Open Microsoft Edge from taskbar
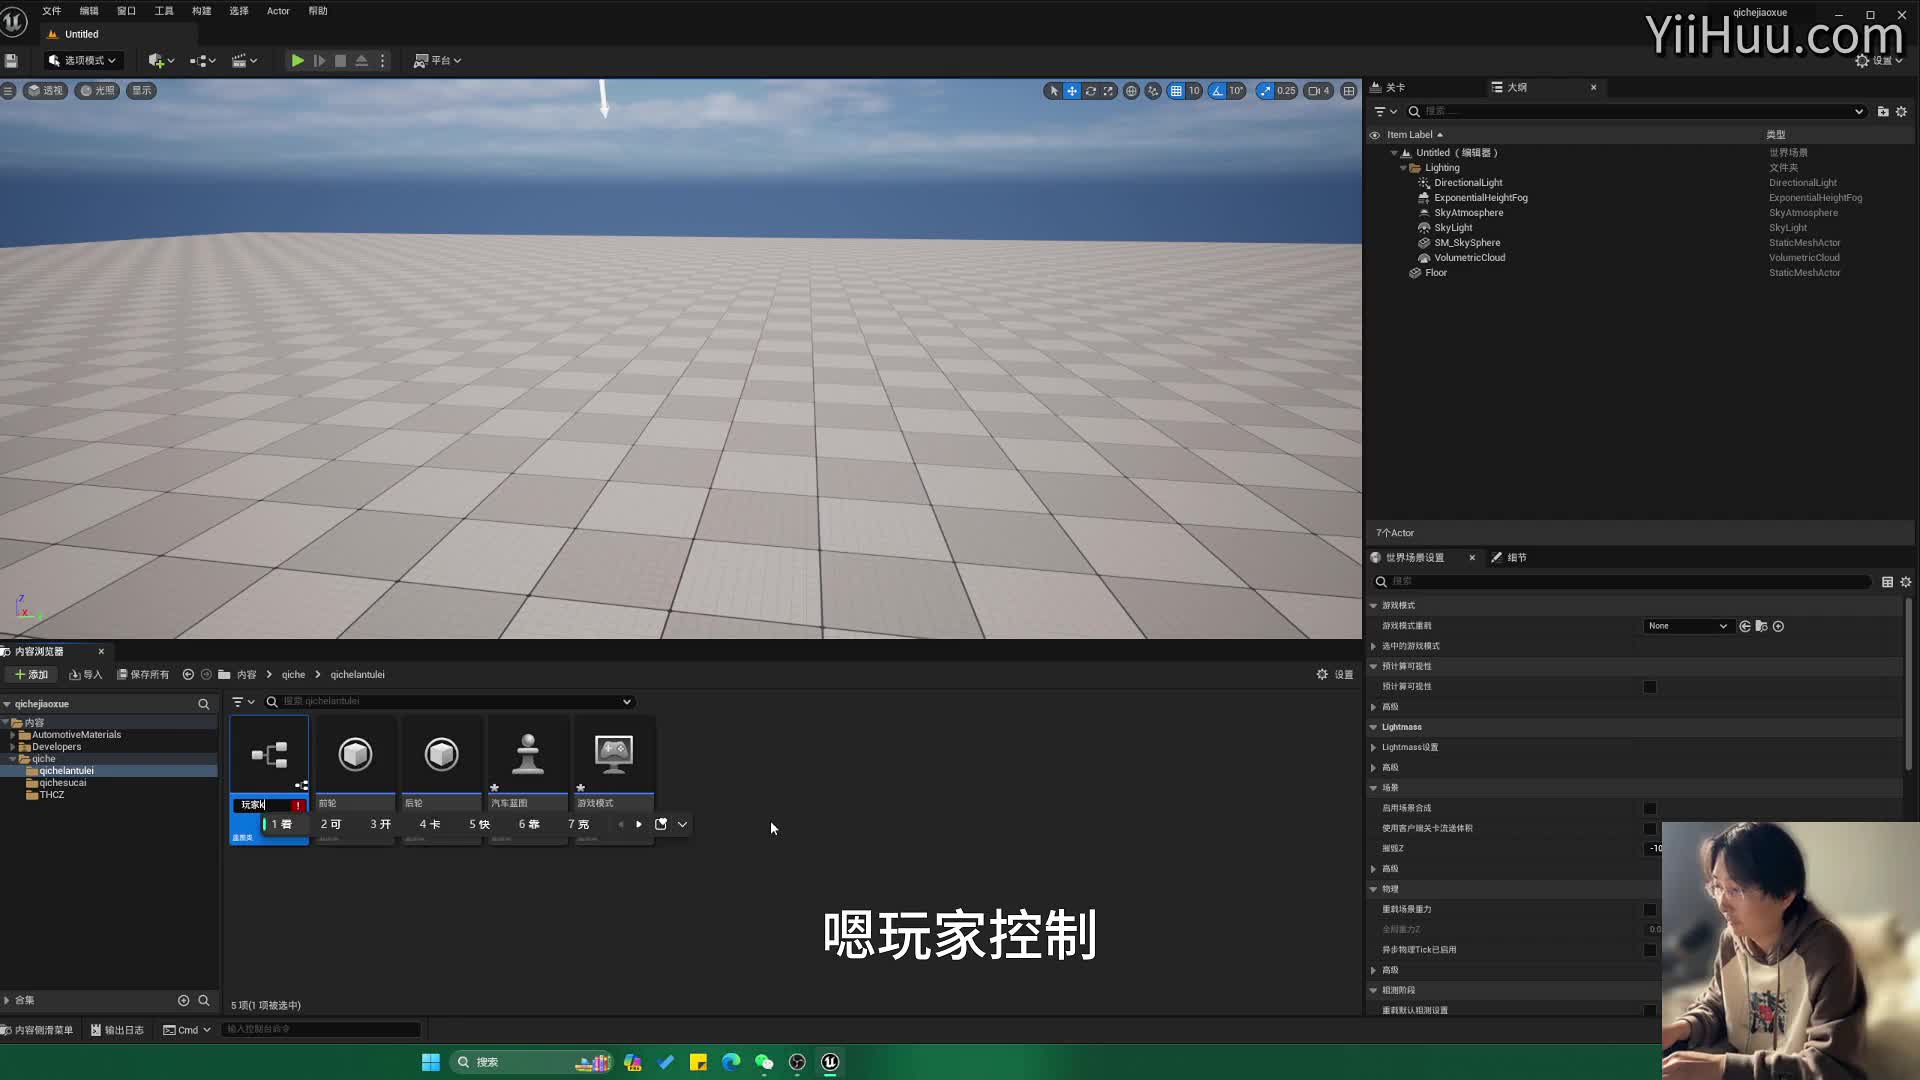The width and height of the screenshot is (1920, 1080). 731,1062
